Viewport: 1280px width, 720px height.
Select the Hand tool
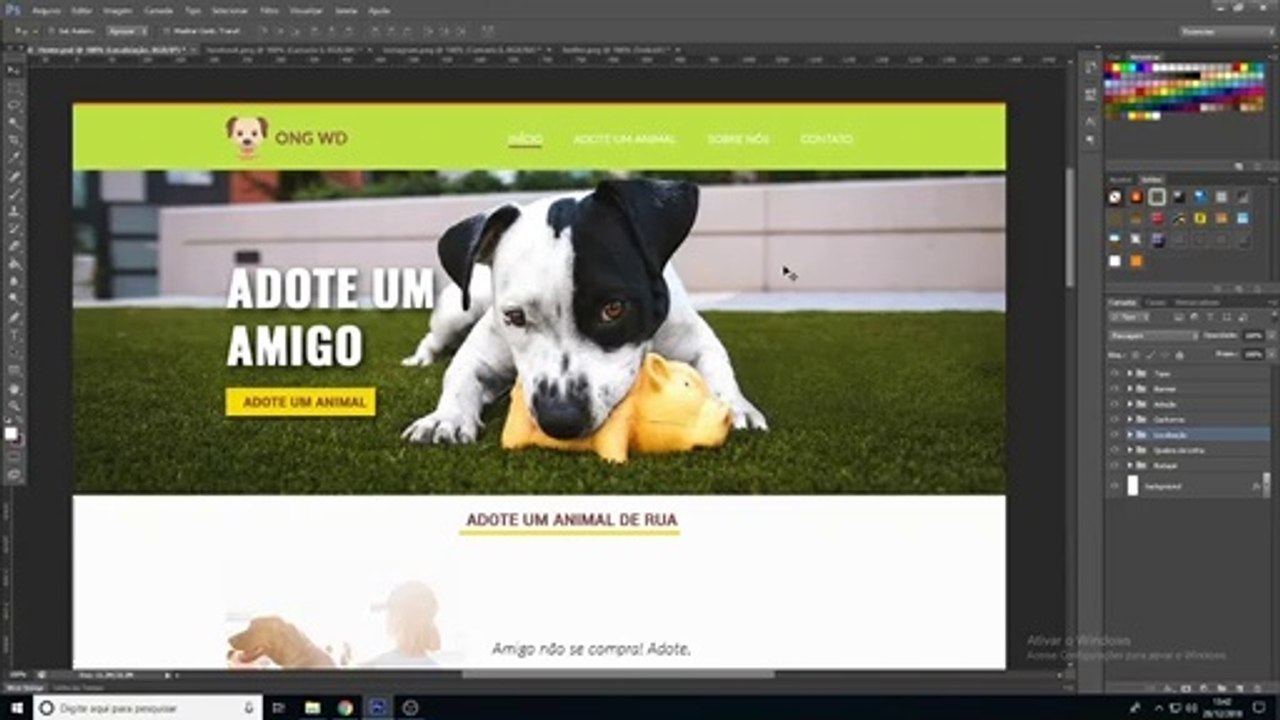[x=14, y=387]
